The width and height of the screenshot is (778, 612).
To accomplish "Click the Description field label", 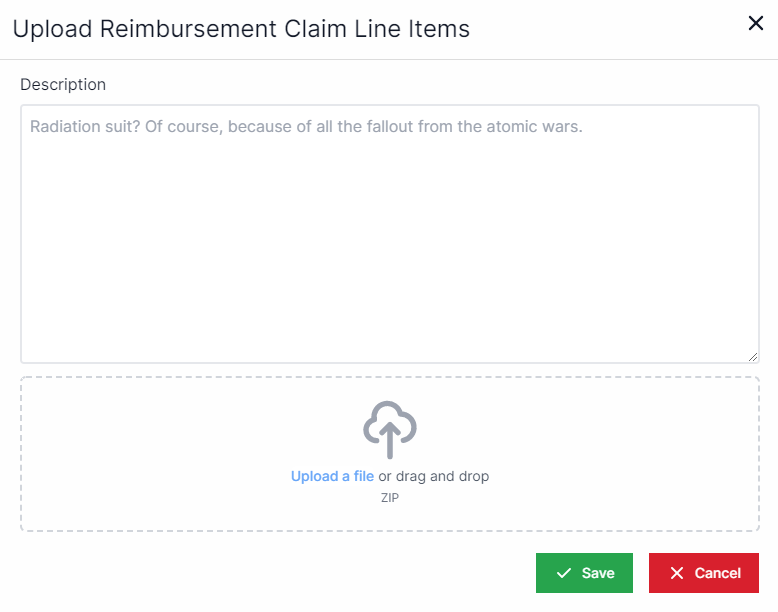I will [63, 85].
